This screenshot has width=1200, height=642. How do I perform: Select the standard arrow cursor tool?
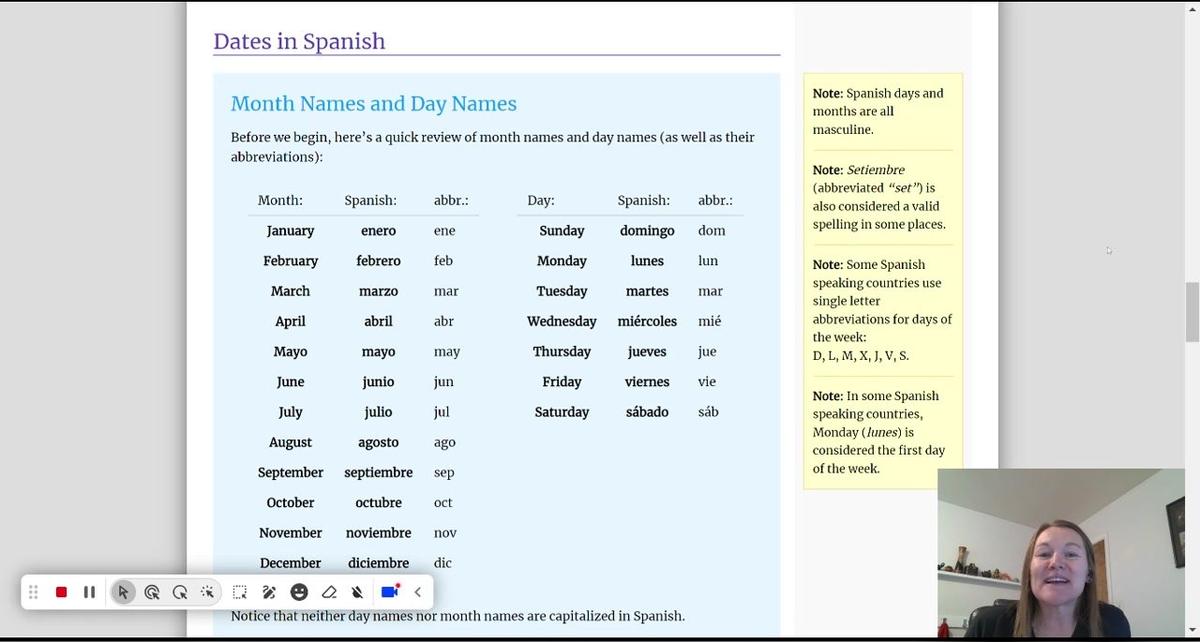[123, 592]
